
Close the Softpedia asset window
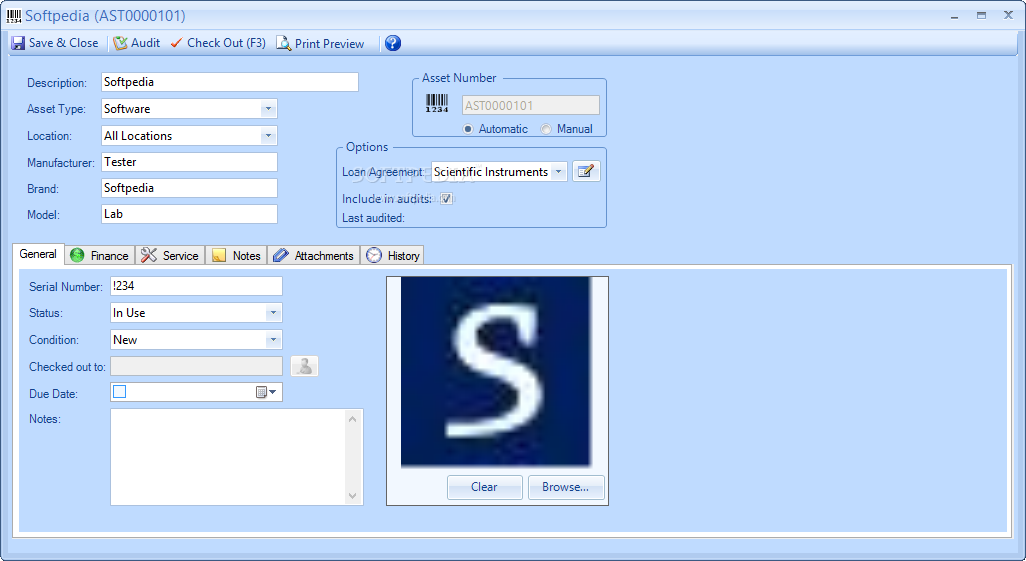(1008, 15)
